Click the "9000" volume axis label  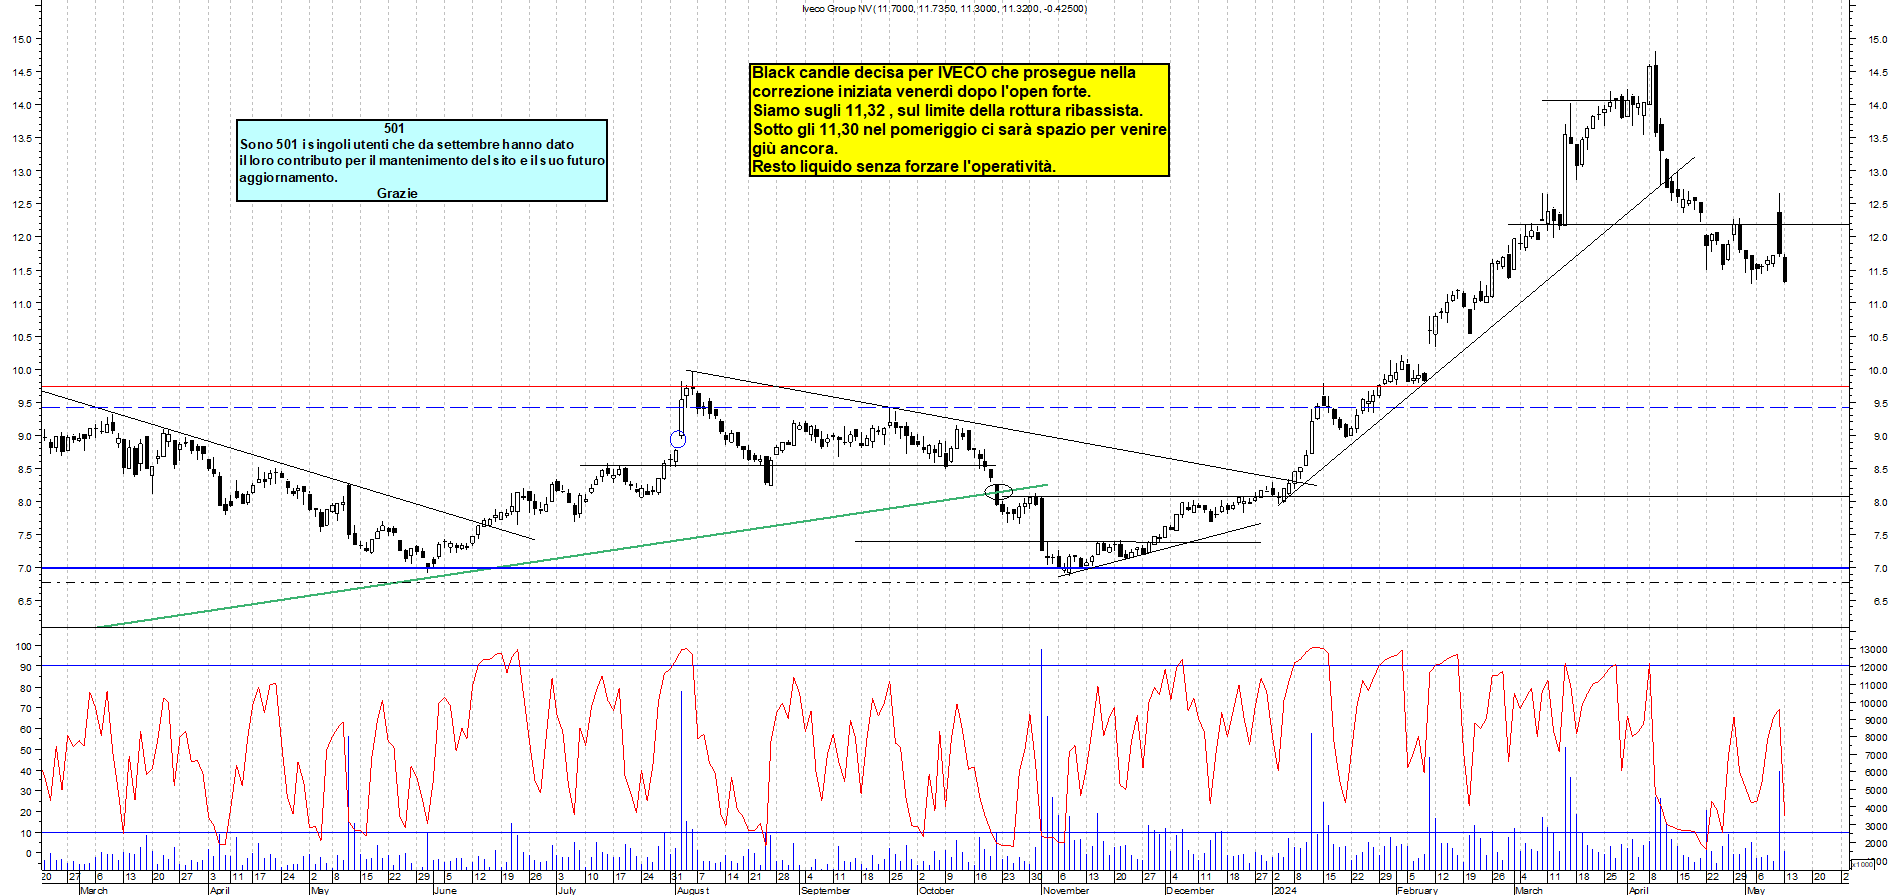point(1875,721)
